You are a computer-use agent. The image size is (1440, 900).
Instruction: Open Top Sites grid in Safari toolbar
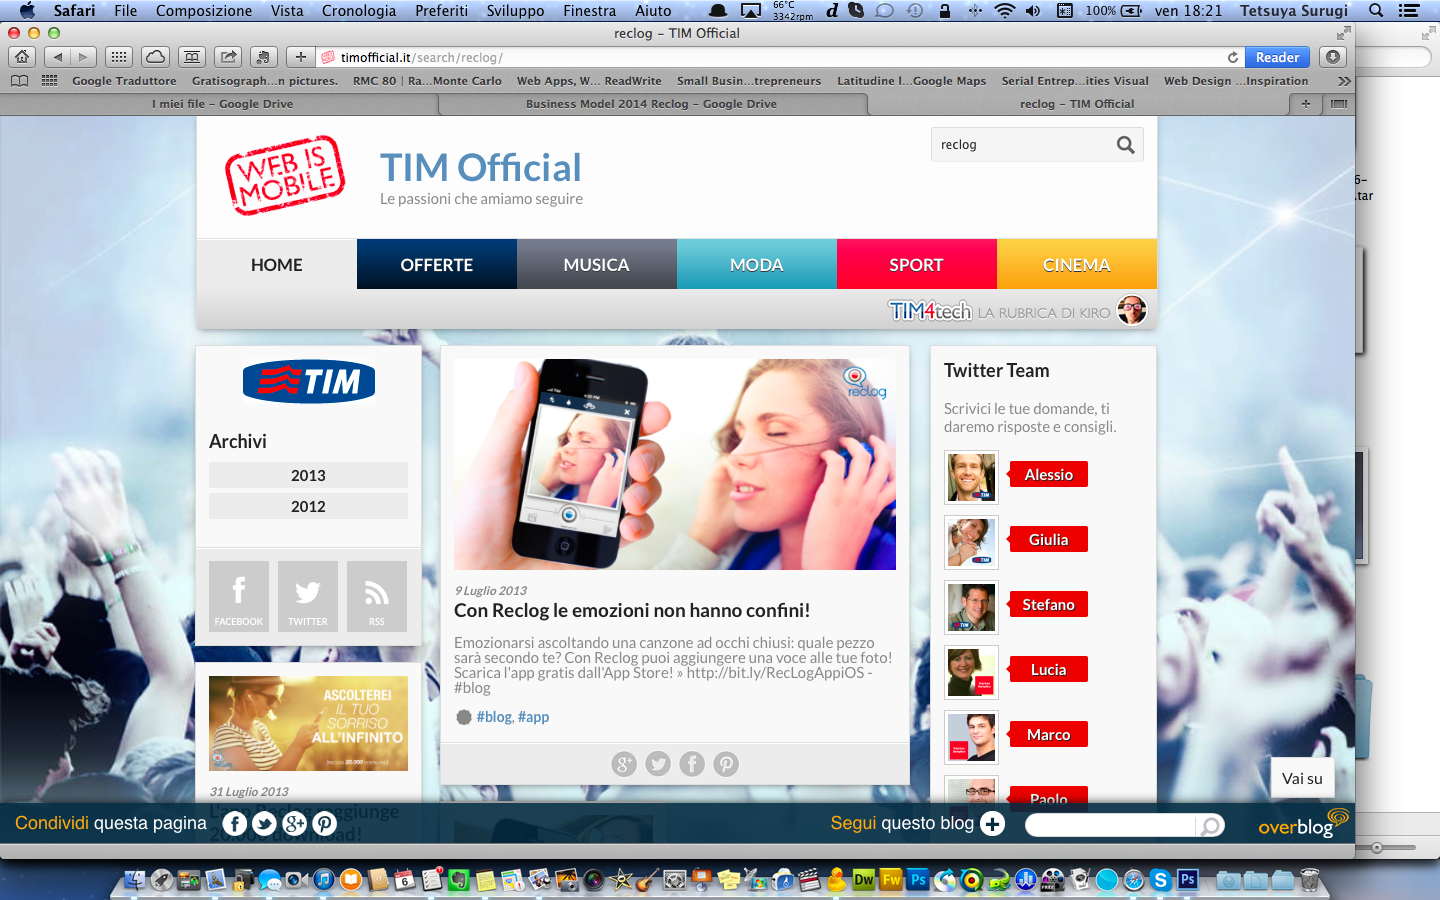tap(119, 57)
